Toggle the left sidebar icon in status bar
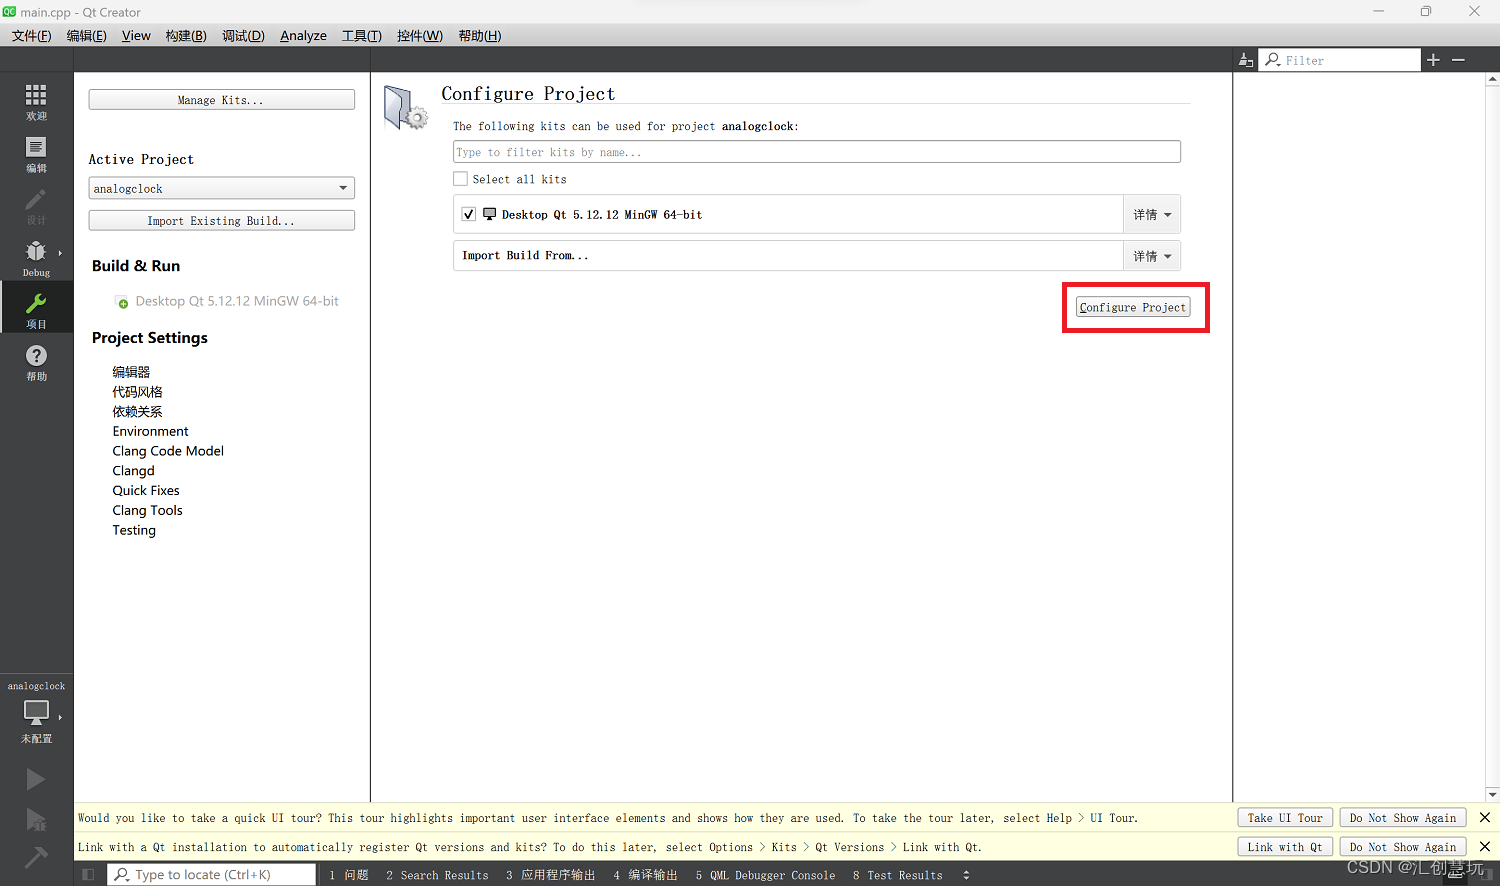 click(88, 875)
